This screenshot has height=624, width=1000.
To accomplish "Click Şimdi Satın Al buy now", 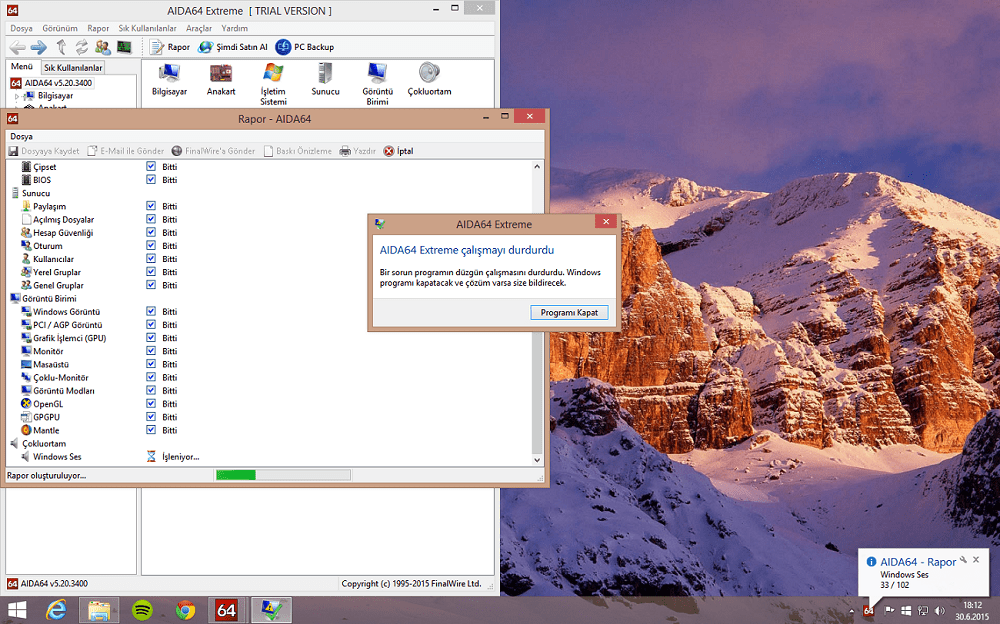I will [x=233, y=47].
